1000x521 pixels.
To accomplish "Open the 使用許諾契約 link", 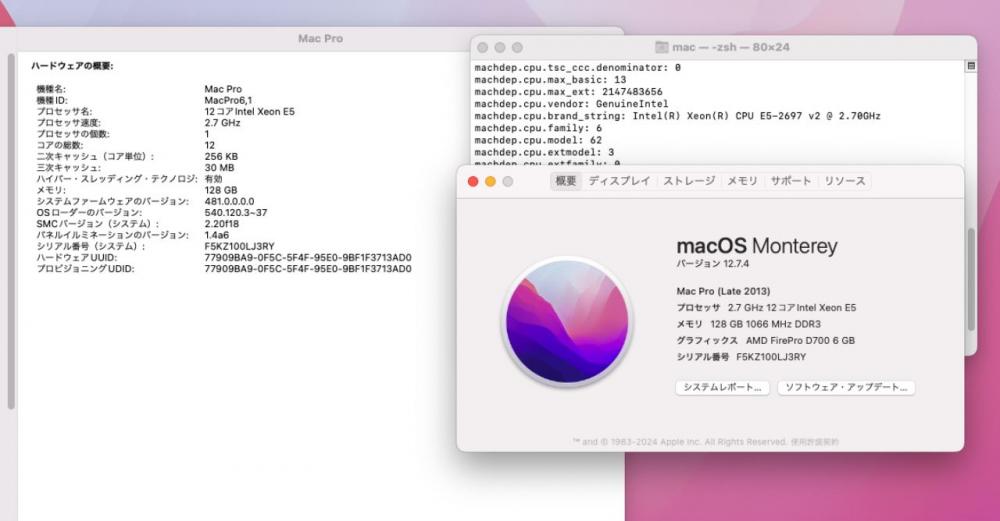I will (814, 441).
